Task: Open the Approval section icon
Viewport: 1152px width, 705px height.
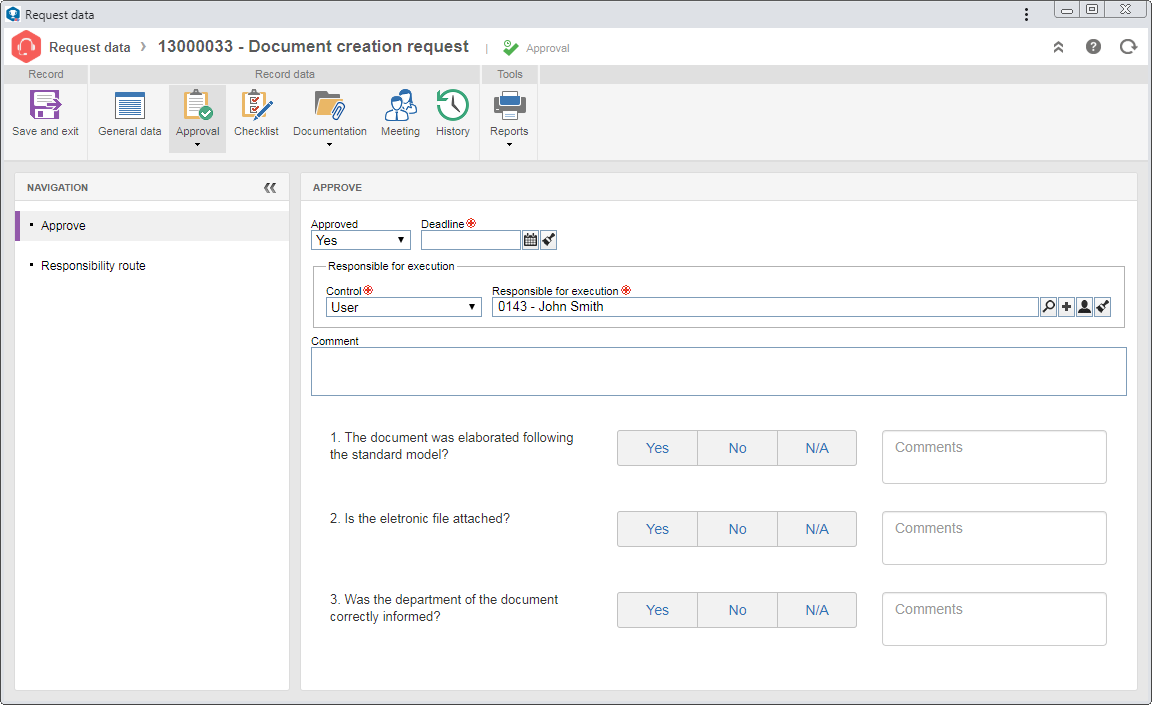Action: (x=198, y=105)
